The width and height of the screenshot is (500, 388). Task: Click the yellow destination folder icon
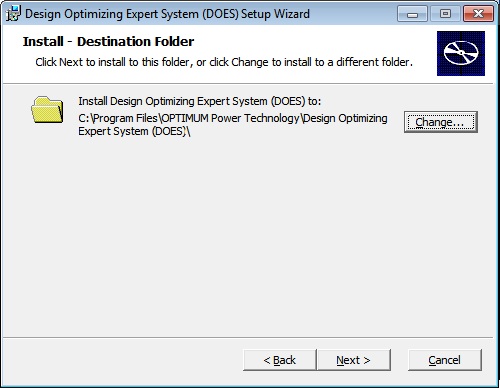pyautogui.click(x=47, y=110)
